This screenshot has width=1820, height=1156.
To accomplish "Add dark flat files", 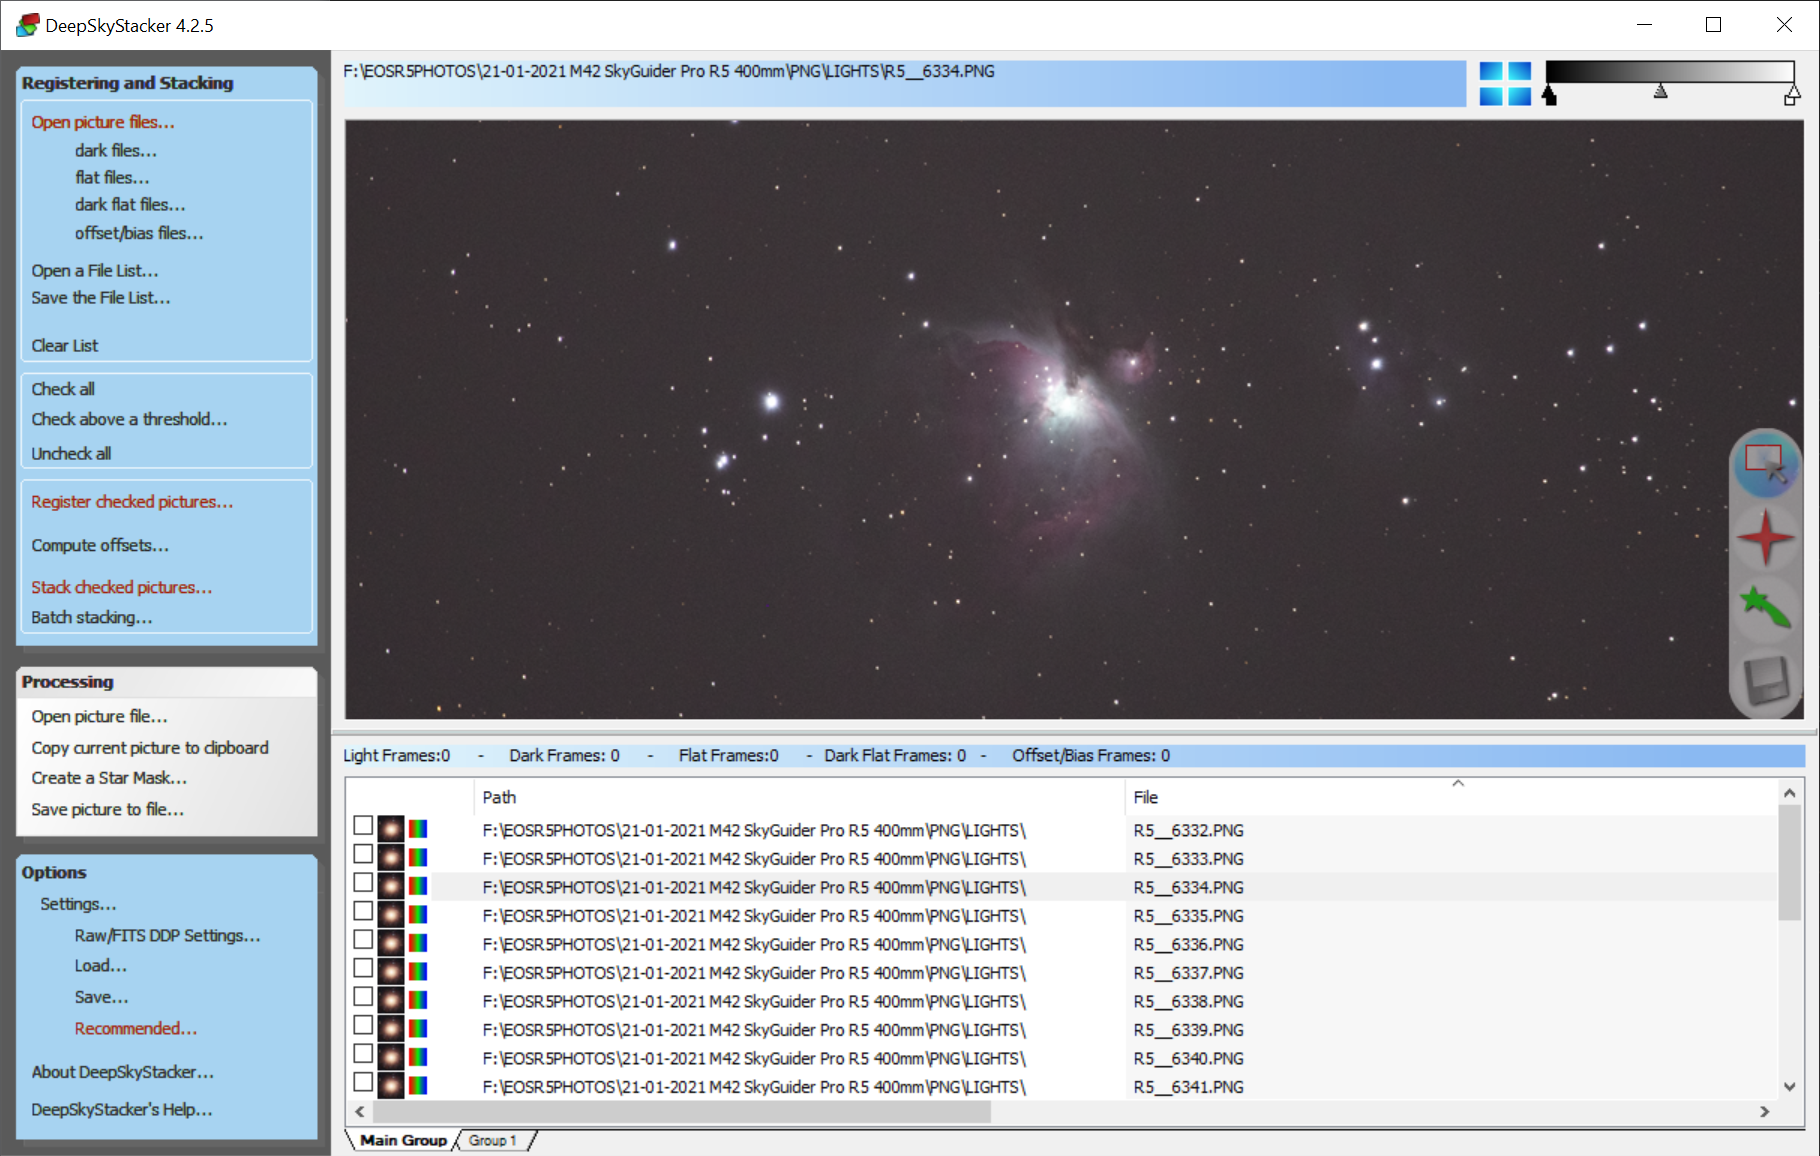I will (x=130, y=204).
